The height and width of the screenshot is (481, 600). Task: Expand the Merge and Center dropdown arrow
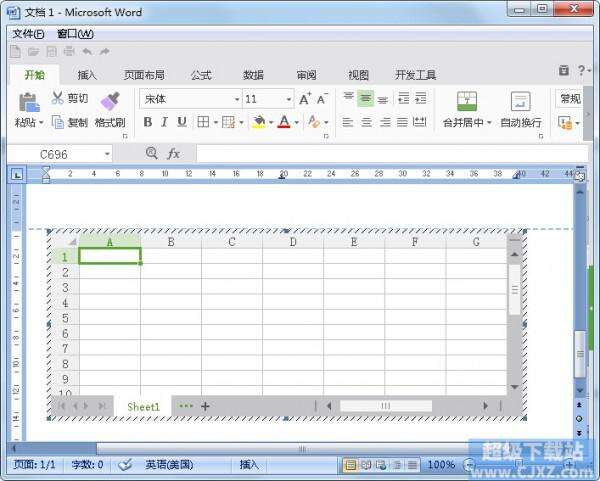[489, 123]
